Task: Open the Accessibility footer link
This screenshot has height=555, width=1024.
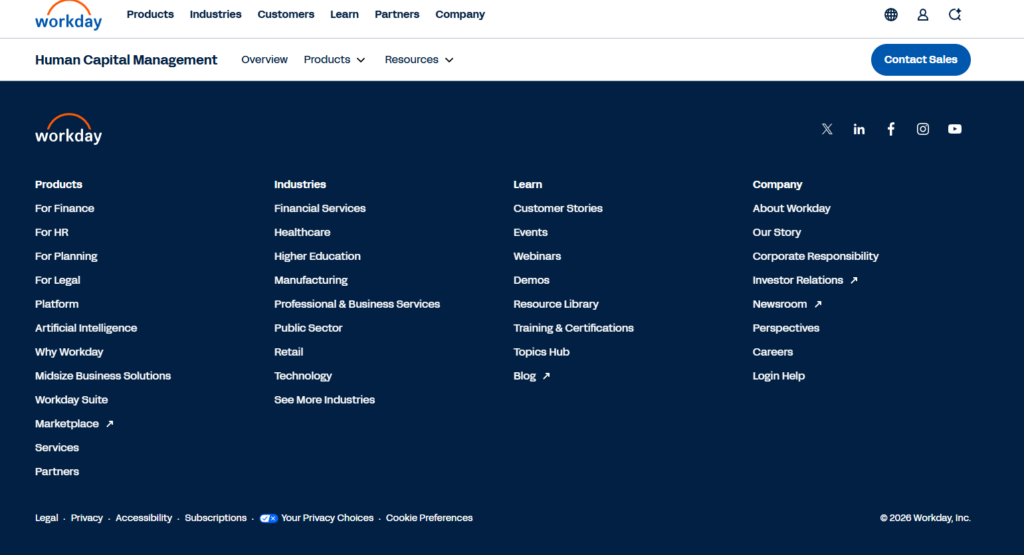Action: (144, 518)
